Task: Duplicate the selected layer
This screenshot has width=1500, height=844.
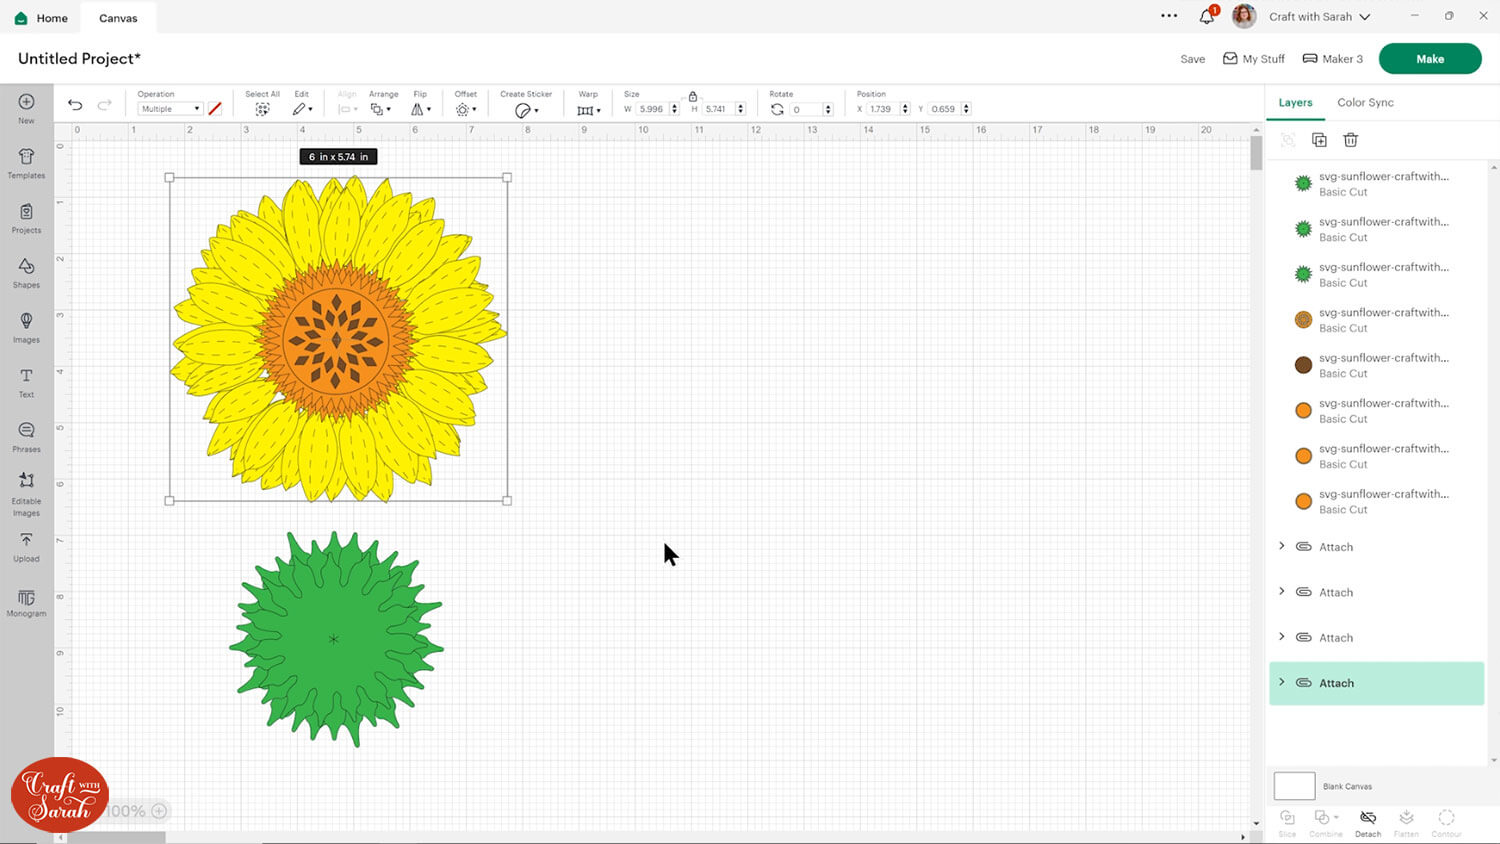Action: click(x=1319, y=140)
